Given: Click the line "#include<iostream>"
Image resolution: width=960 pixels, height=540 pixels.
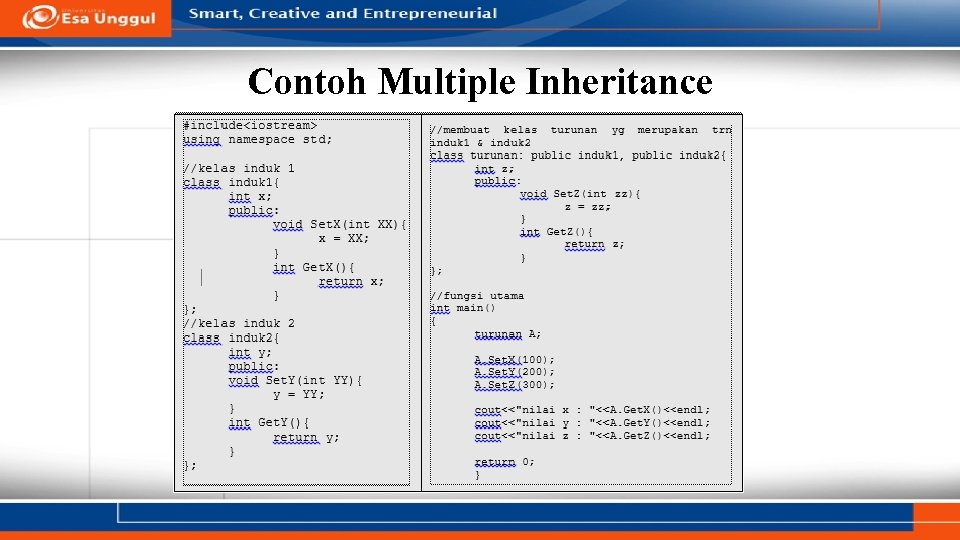Looking at the screenshot, I should [250, 126].
